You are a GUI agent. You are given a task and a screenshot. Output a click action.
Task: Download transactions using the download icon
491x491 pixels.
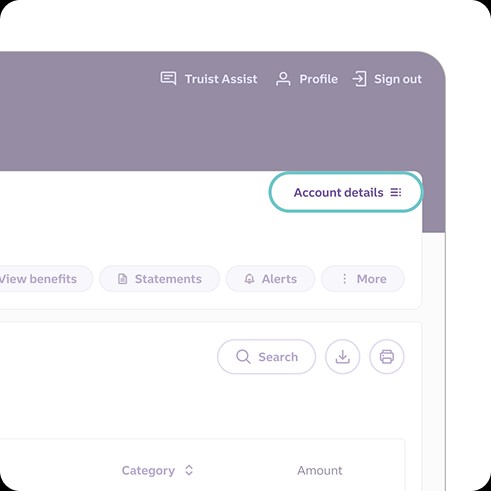(342, 357)
